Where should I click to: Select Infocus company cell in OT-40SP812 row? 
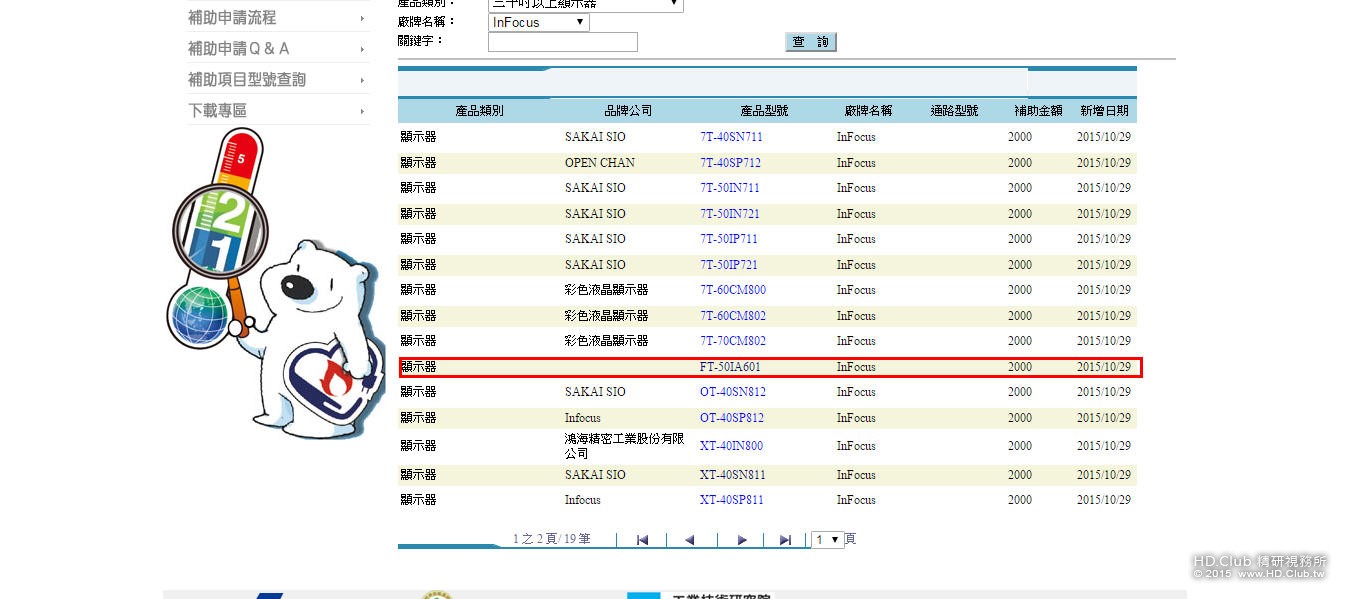[583, 418]
